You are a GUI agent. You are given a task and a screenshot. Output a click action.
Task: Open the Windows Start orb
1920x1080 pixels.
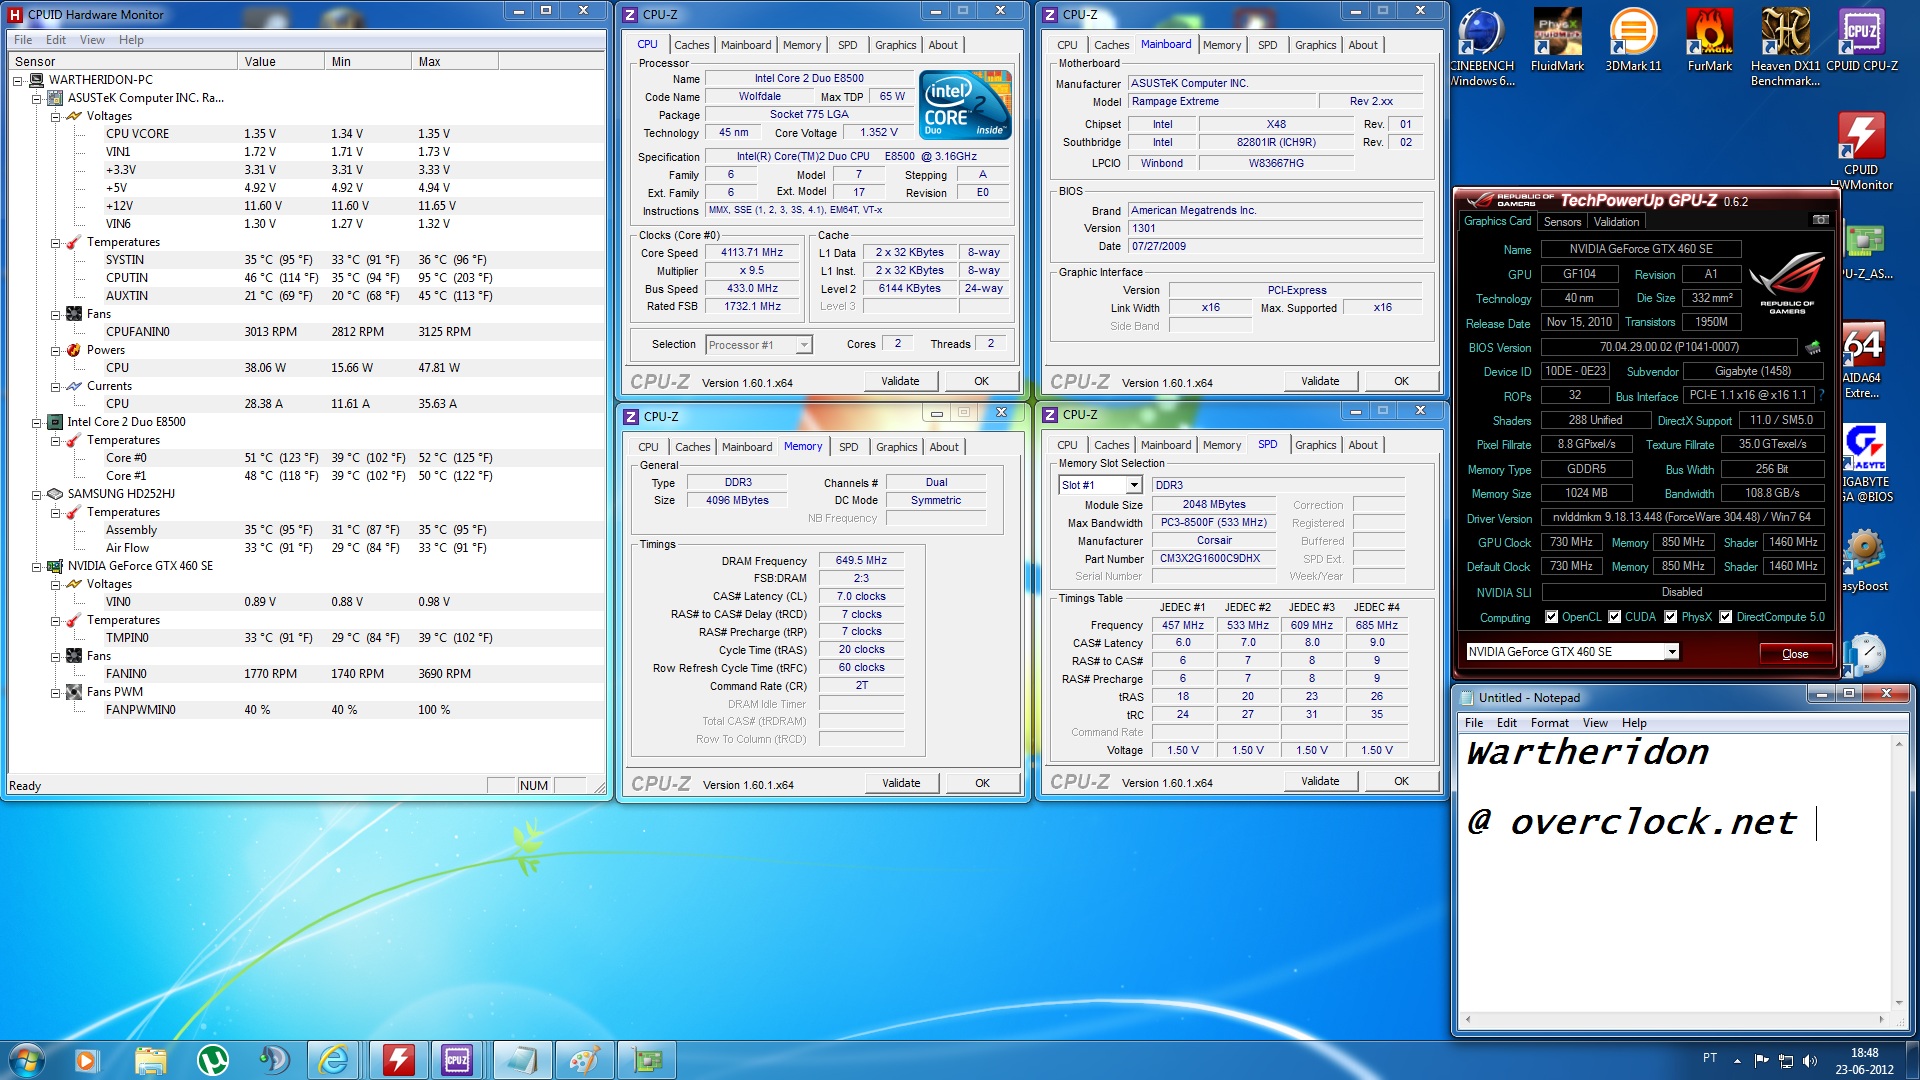[27, 1059]
